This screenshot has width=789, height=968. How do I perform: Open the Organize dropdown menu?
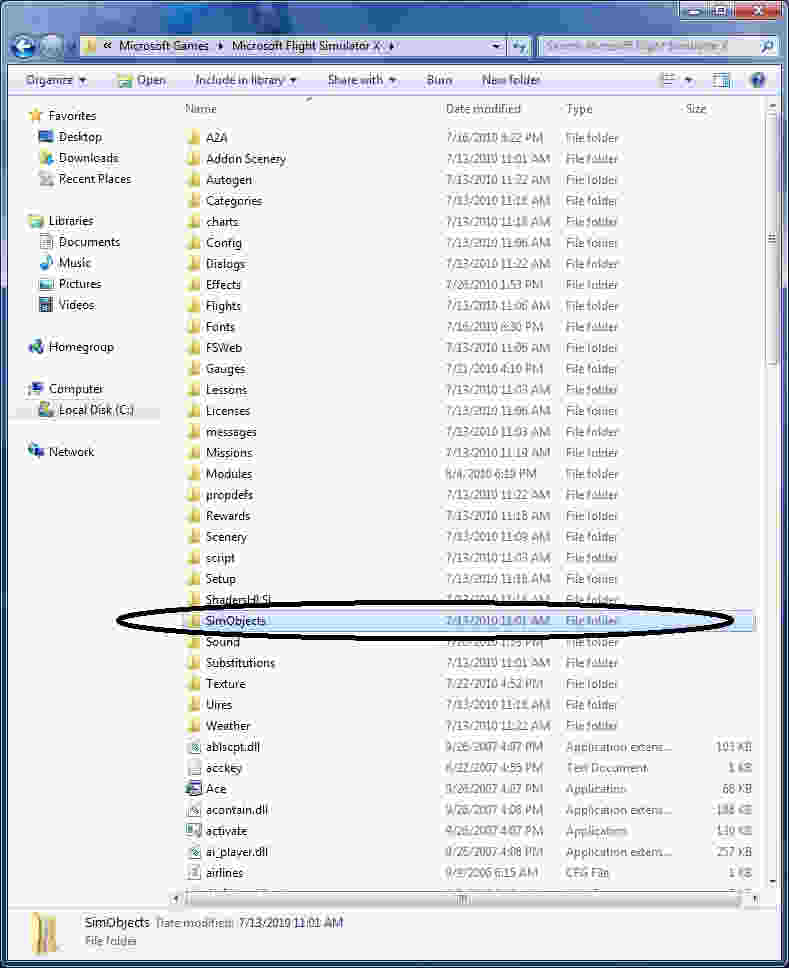(x=56, y=80)
